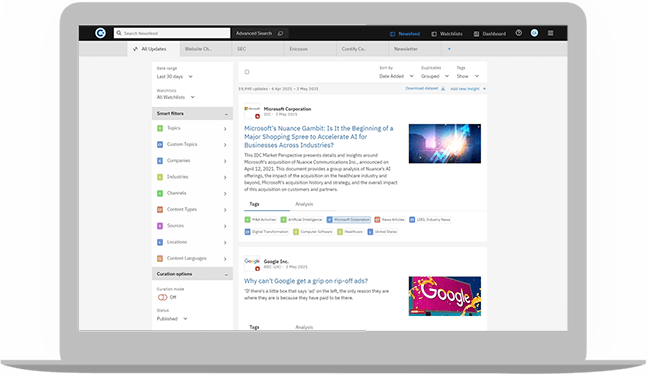Open Analysis tab of Google article
Viewport: 648px width, 375px height.
point(304,327)
